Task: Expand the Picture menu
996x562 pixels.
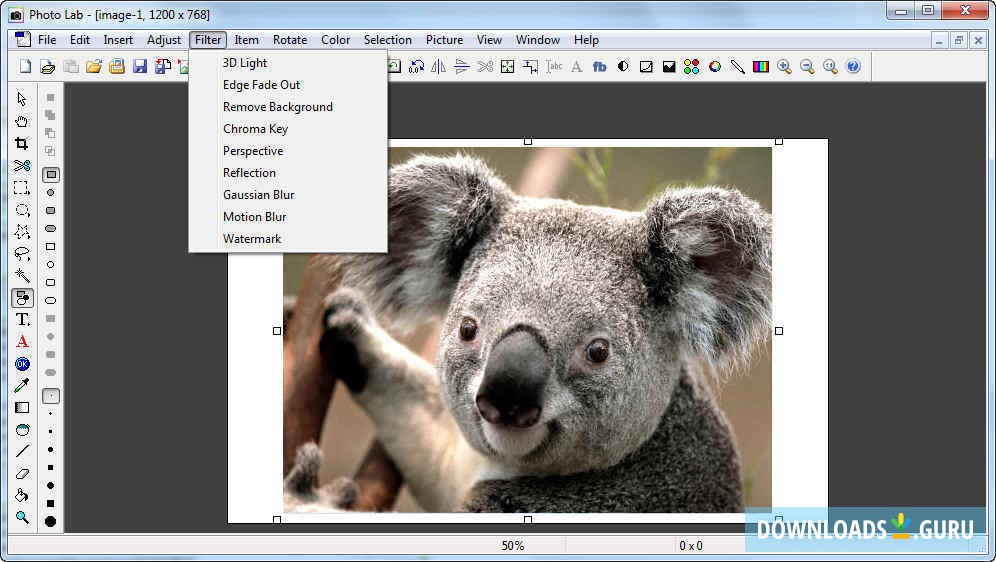Action: 444,40
